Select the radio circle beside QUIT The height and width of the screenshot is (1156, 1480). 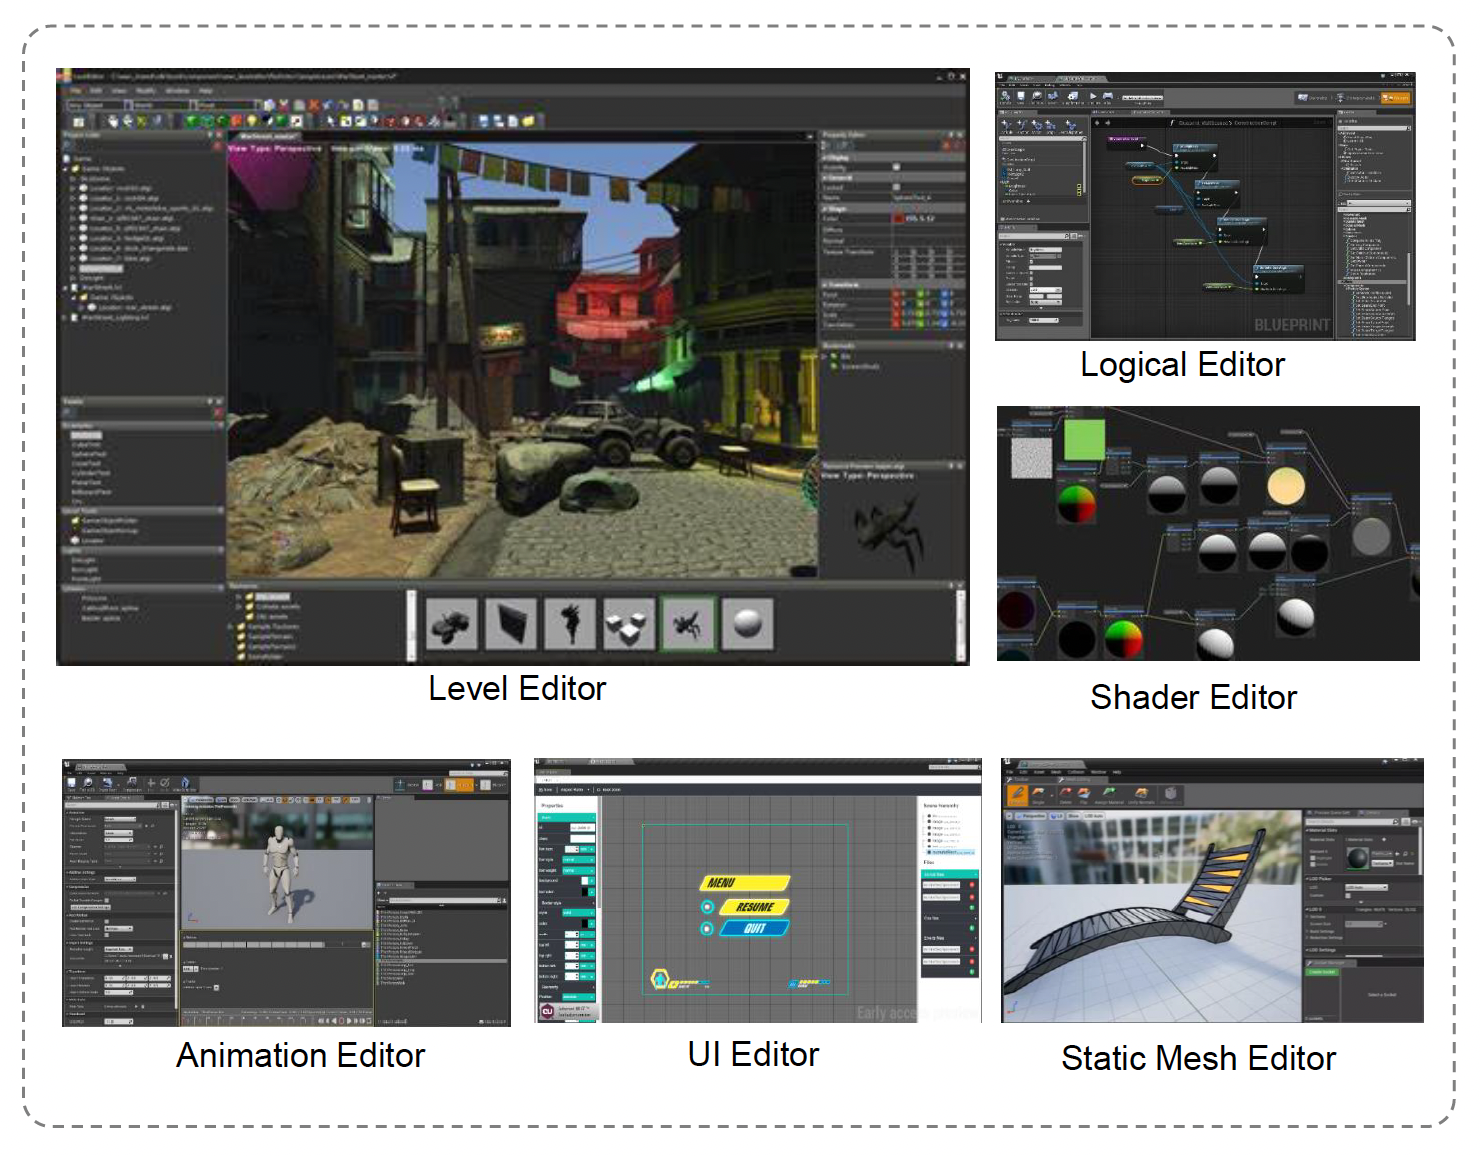pyautogui.click(x=708, y=929)
